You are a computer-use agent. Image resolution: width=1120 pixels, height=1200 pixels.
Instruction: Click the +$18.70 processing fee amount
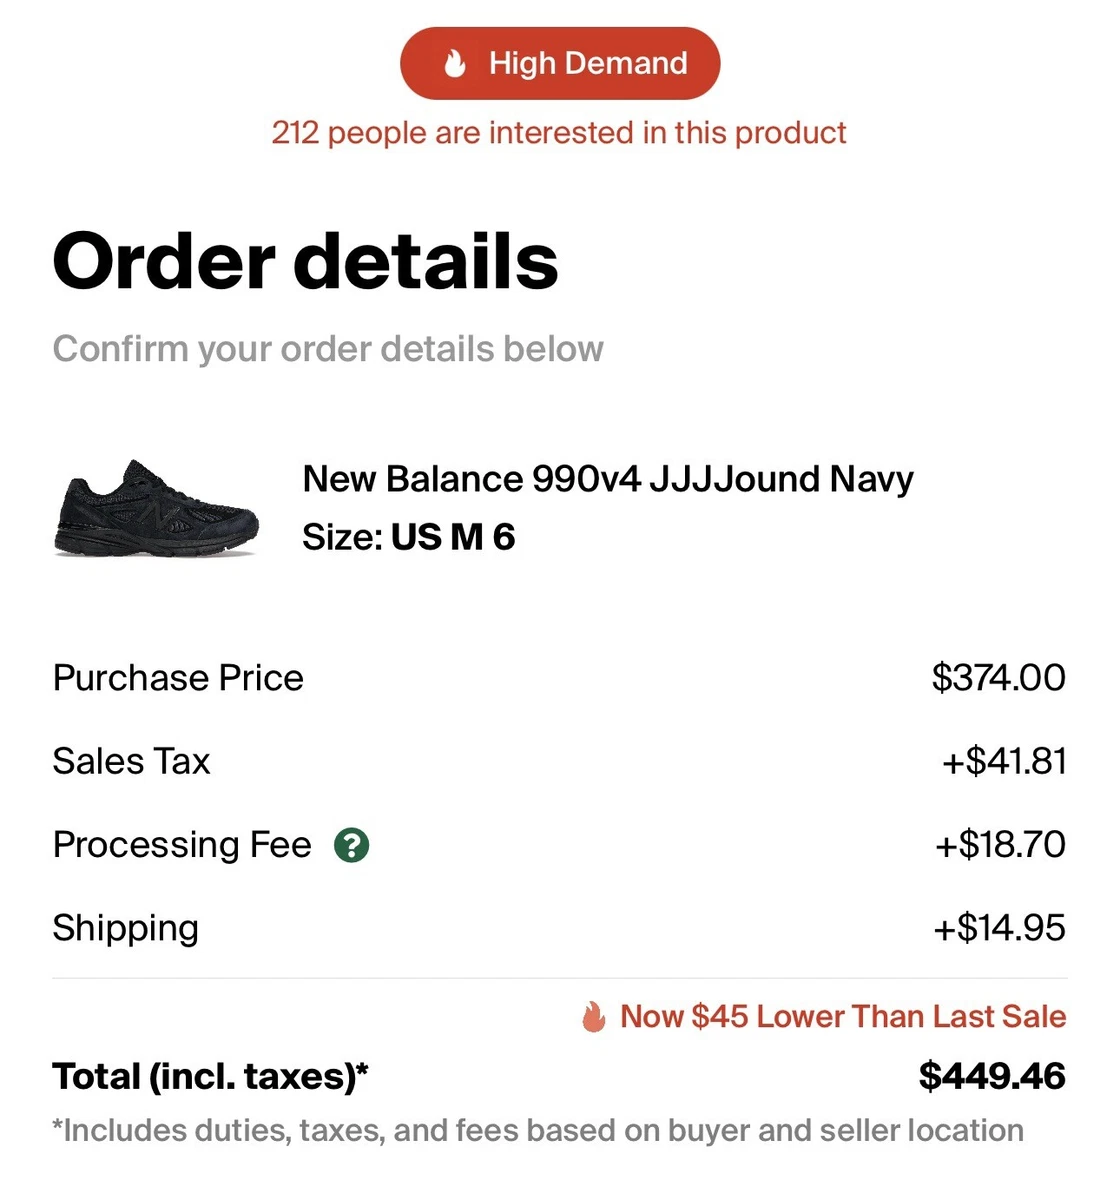1000,845
